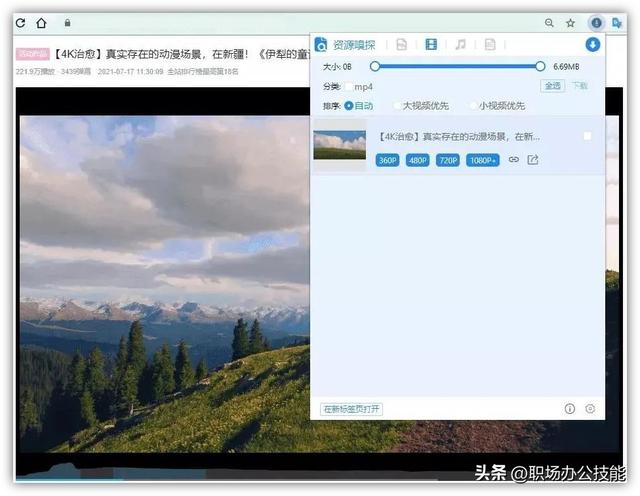This screenshot has height=496, width=640.
Task: Tick the mp4 category checkbox
Action: [x=348, y=87]
